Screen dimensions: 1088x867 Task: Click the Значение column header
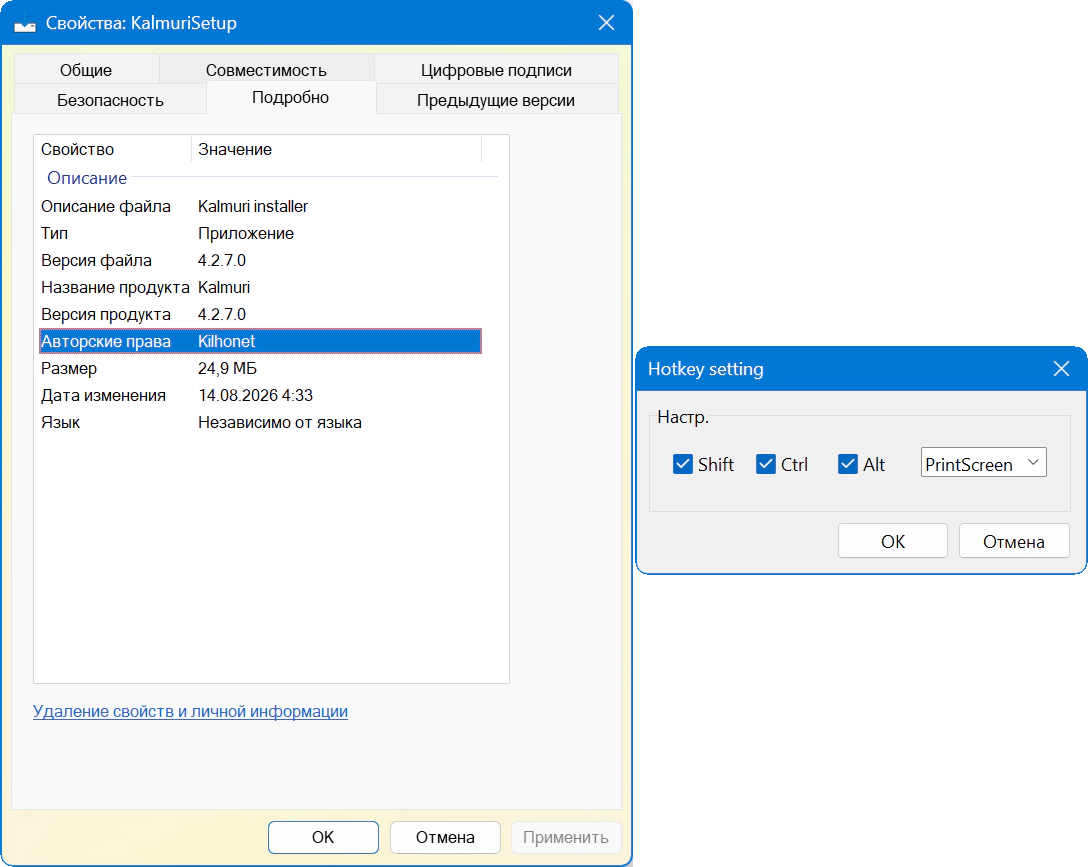coord(337,149)
